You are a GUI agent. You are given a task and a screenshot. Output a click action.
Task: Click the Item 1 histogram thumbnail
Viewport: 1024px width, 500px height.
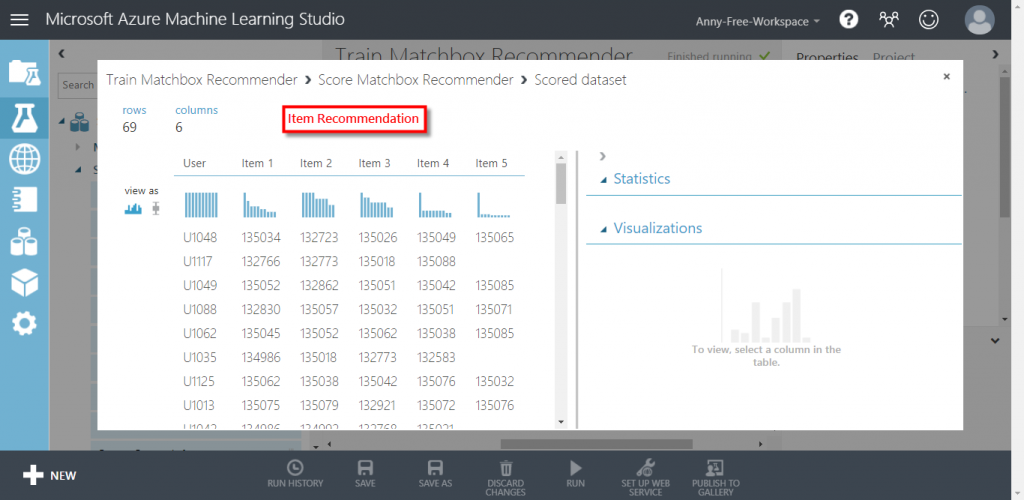coord(259,204)
